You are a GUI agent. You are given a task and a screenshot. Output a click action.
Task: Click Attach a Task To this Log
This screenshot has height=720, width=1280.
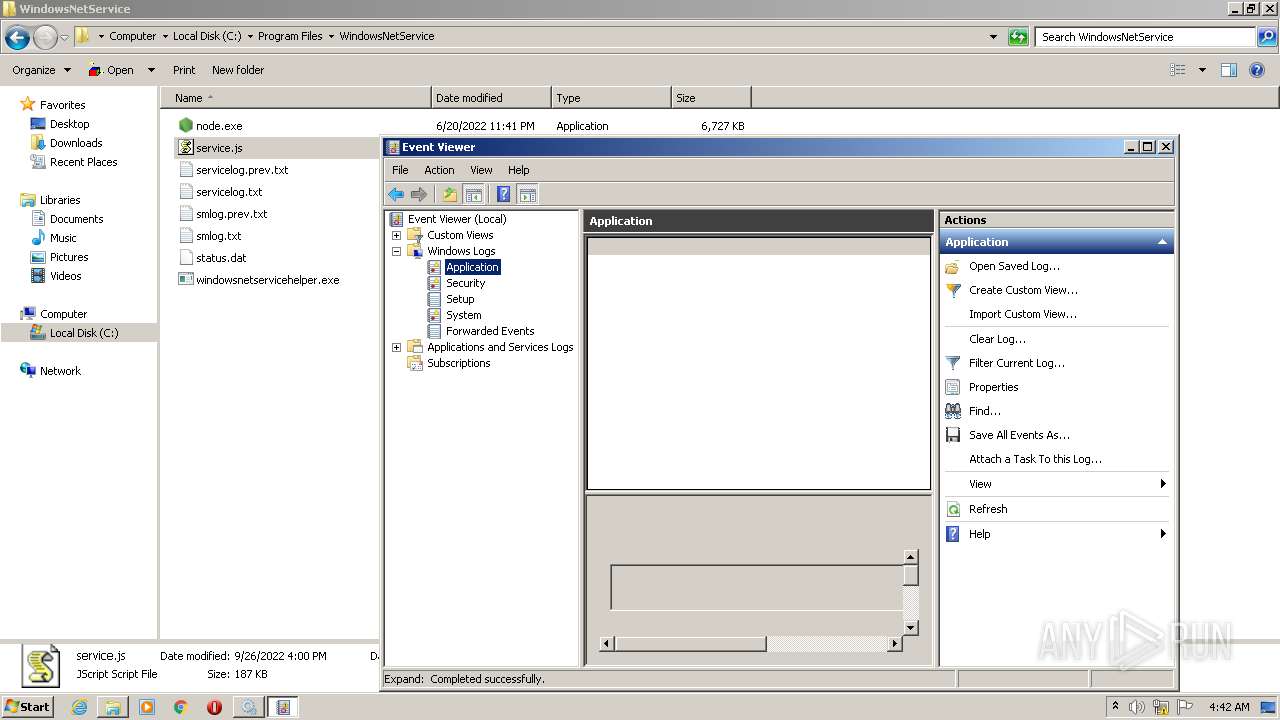[1035, 459]
